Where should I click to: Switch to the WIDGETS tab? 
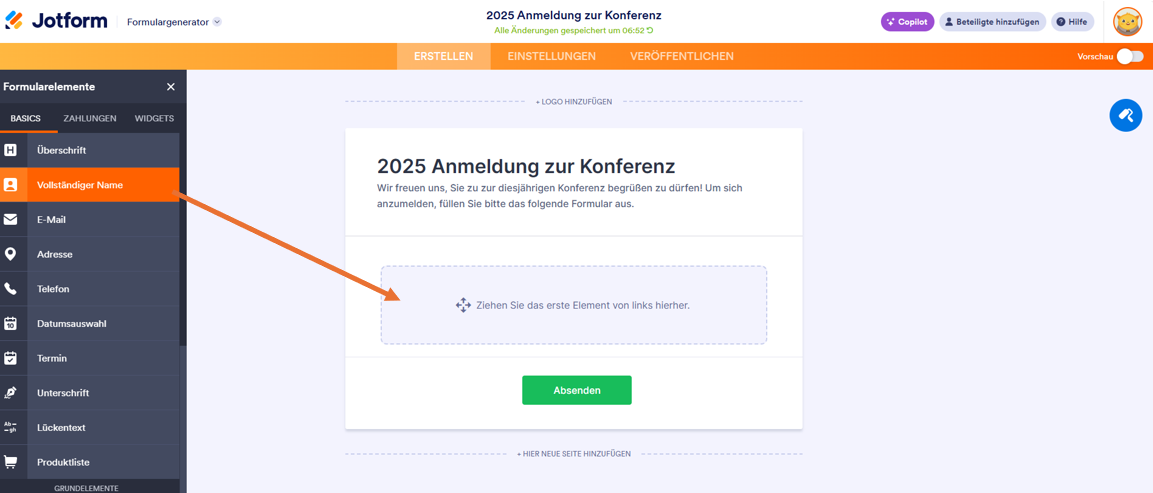[x=154, y=118]
